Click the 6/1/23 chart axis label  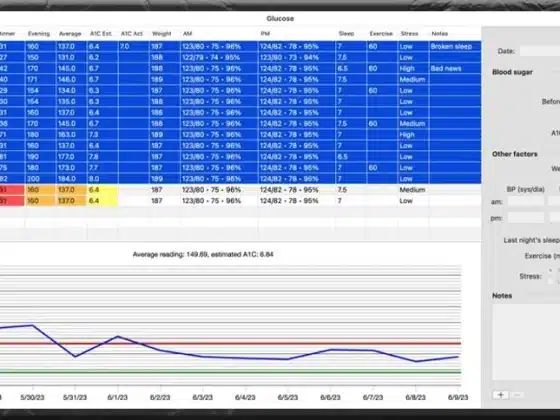point(118,398)
